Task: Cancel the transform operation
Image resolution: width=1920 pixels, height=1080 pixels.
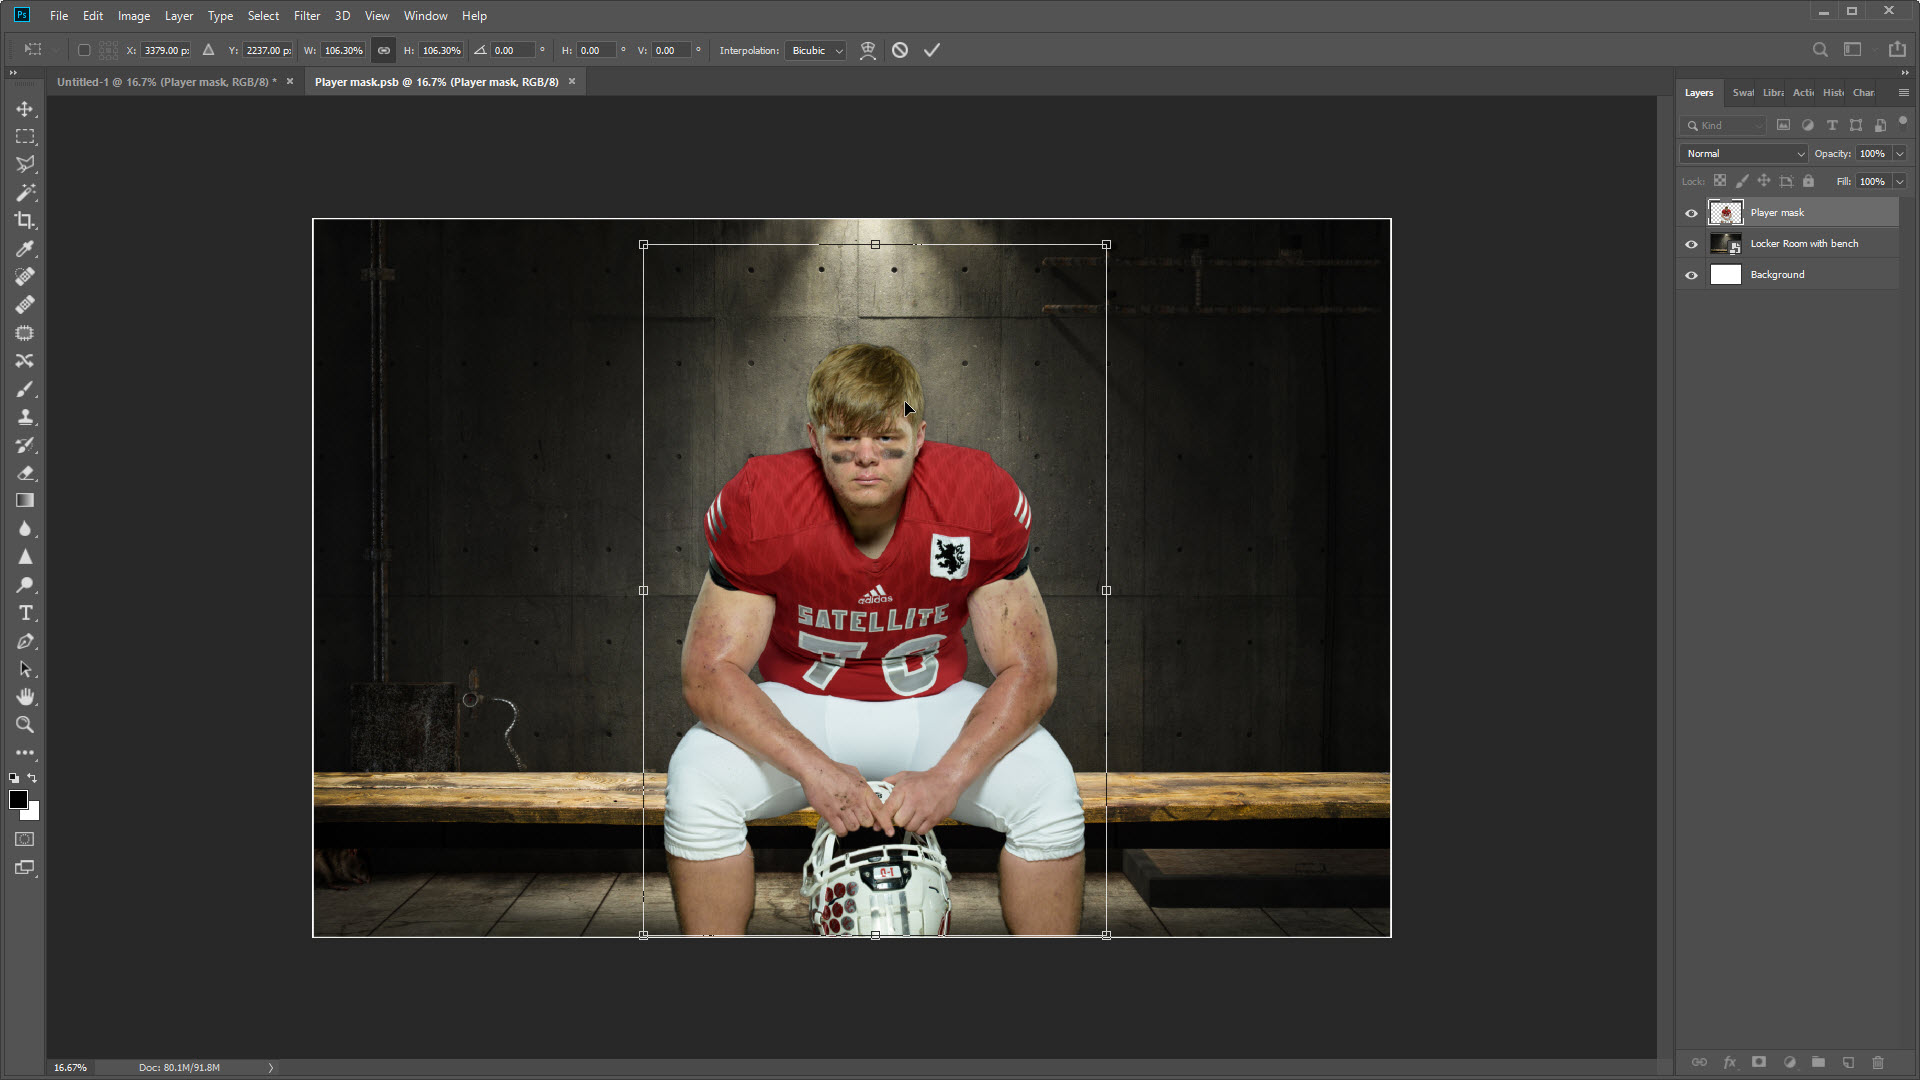Action: [x=900, y=50]
